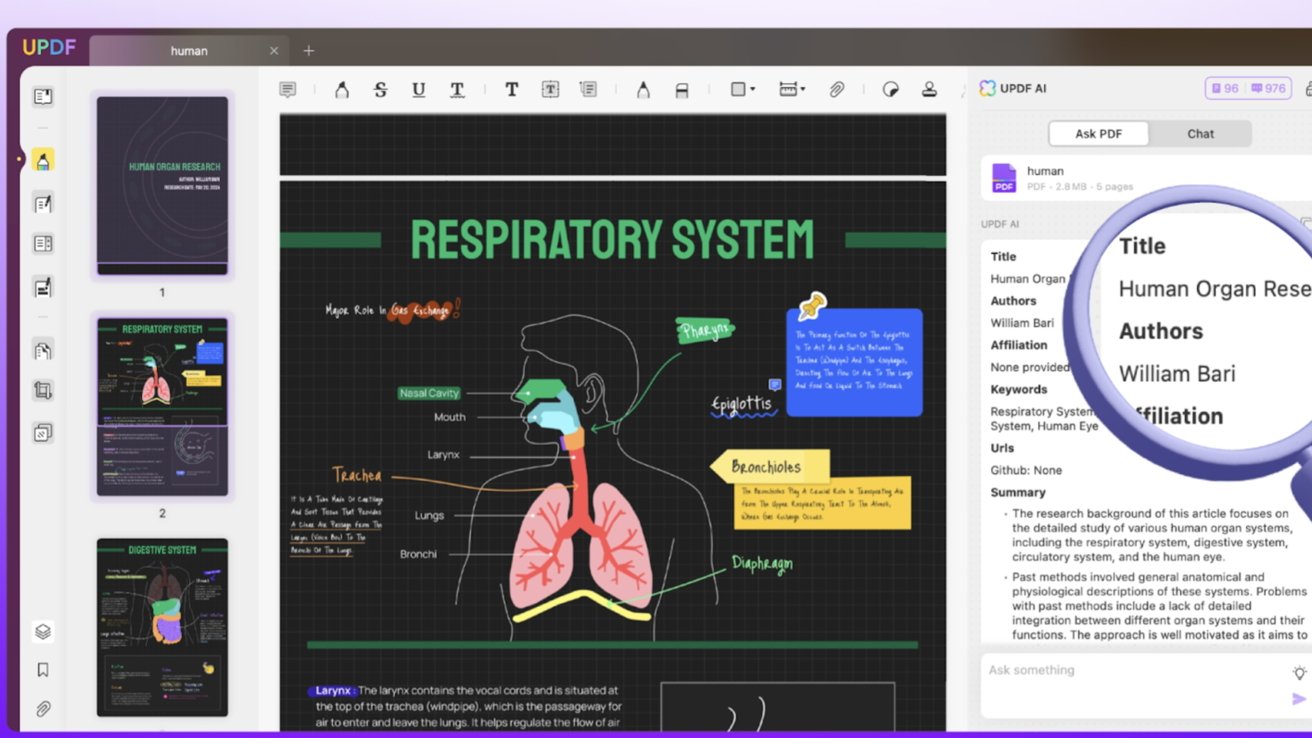Select the sticky note comment tool
Viewport: 1312px width, 738px height.
288,90
